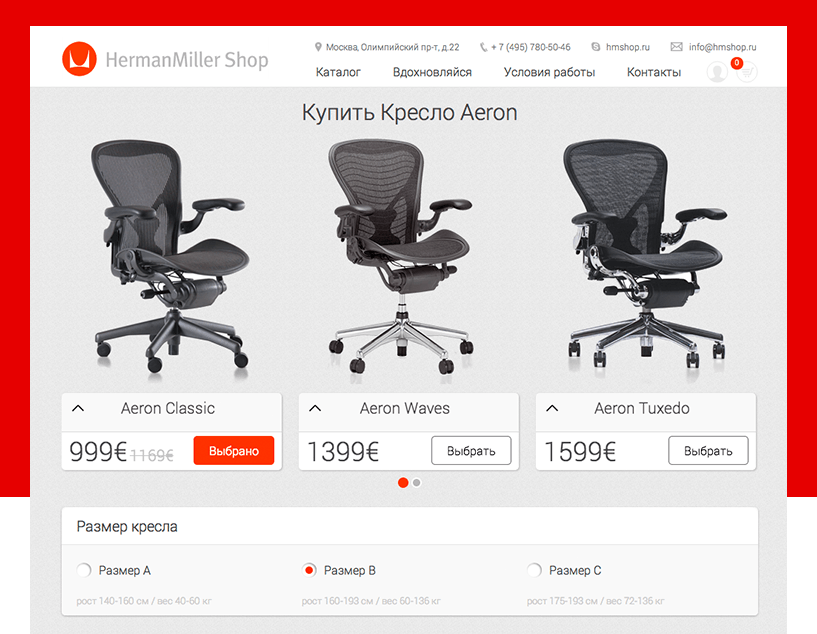This screenshot has width=817, height=634.
Task: Select the second gray carousel dot
Action: [416, 483]
